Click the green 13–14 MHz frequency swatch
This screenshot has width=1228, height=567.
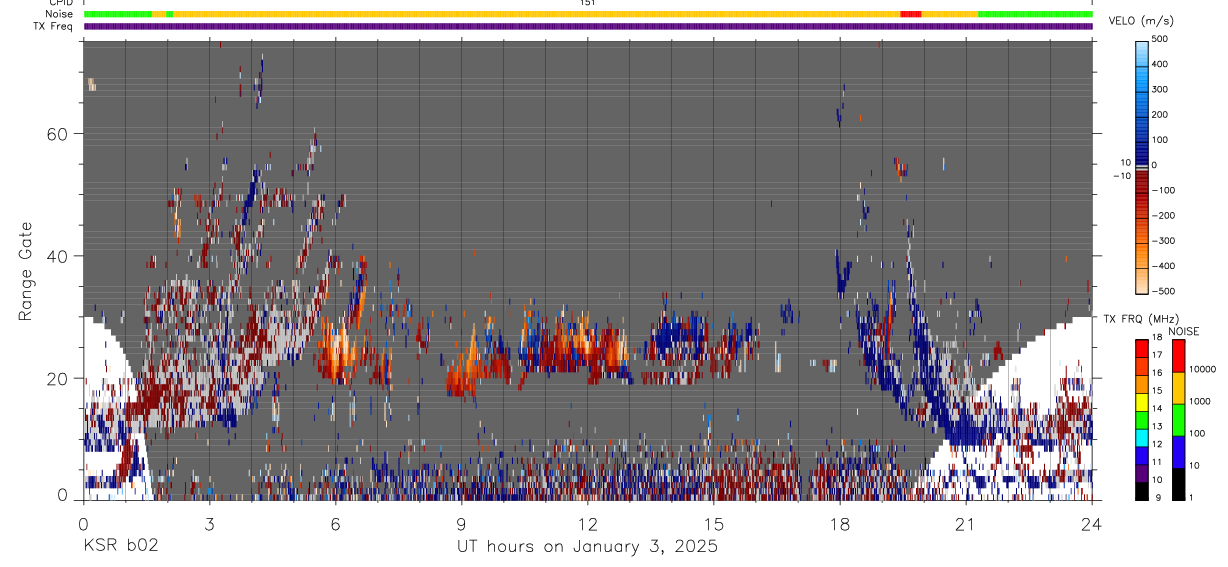pyautogui.click(x=1141, y=418)
